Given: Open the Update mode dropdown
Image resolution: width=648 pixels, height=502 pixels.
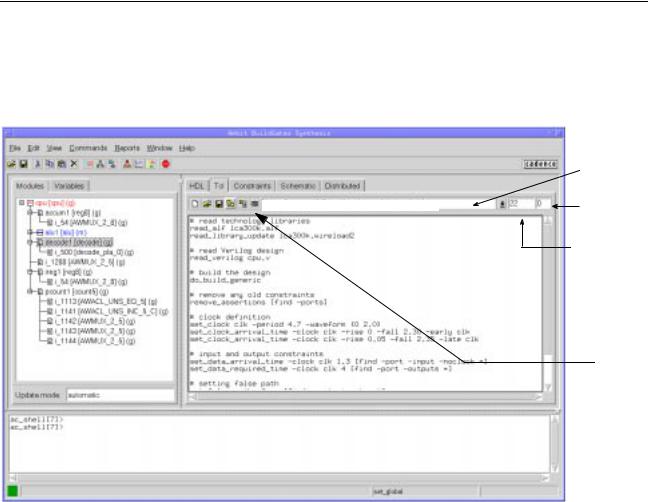Looking at the screenshot, I should tap(121, 395).
